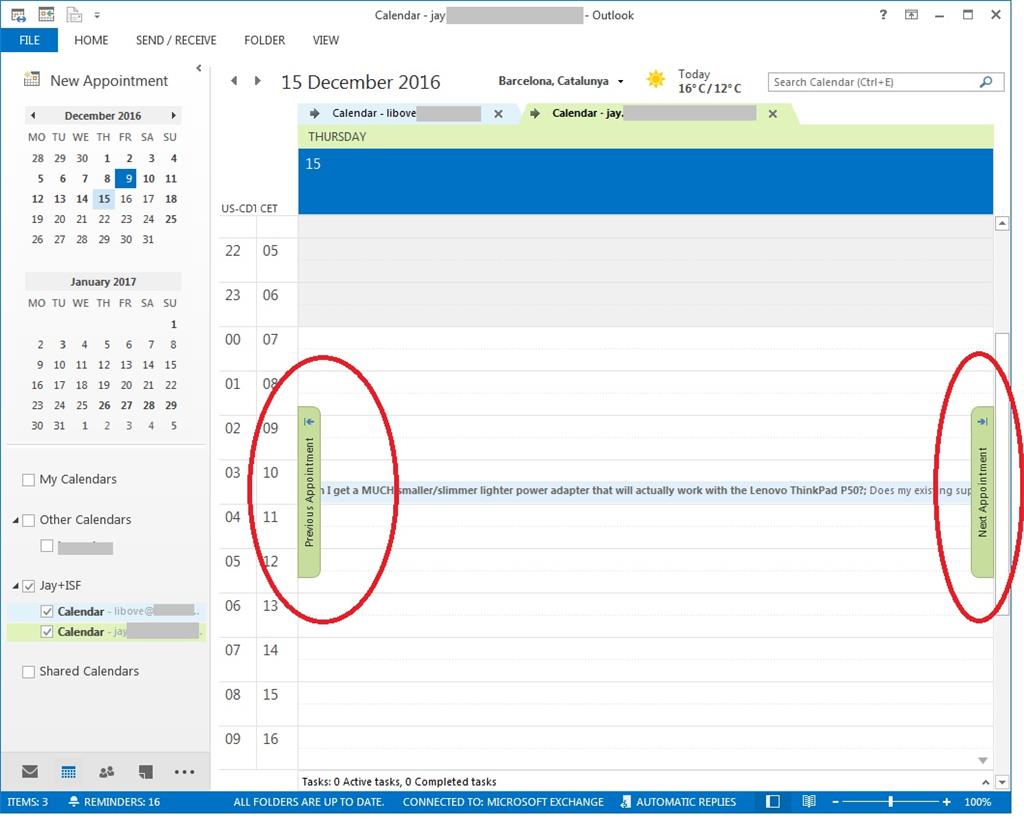Viewport: 1024px width, 826px height.
Task: Check the calendar box under Other Calendars
Action: (47, 546)
